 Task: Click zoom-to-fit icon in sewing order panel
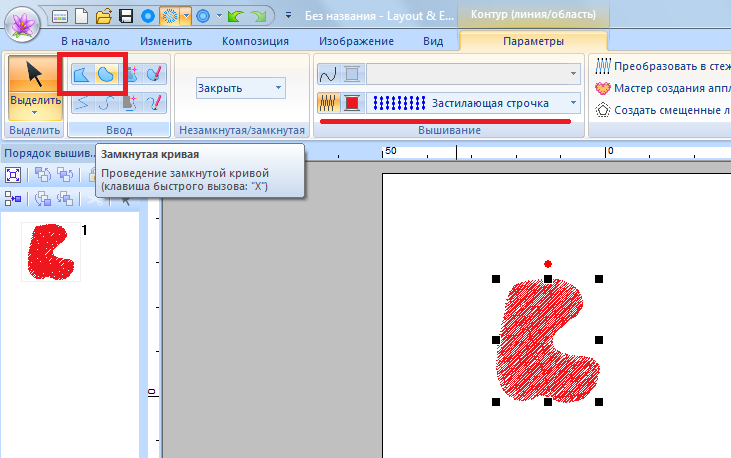14,174
